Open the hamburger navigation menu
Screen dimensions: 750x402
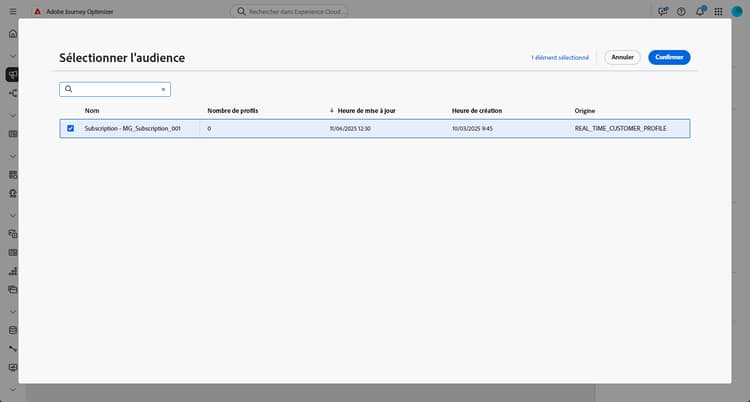(13, 11)
